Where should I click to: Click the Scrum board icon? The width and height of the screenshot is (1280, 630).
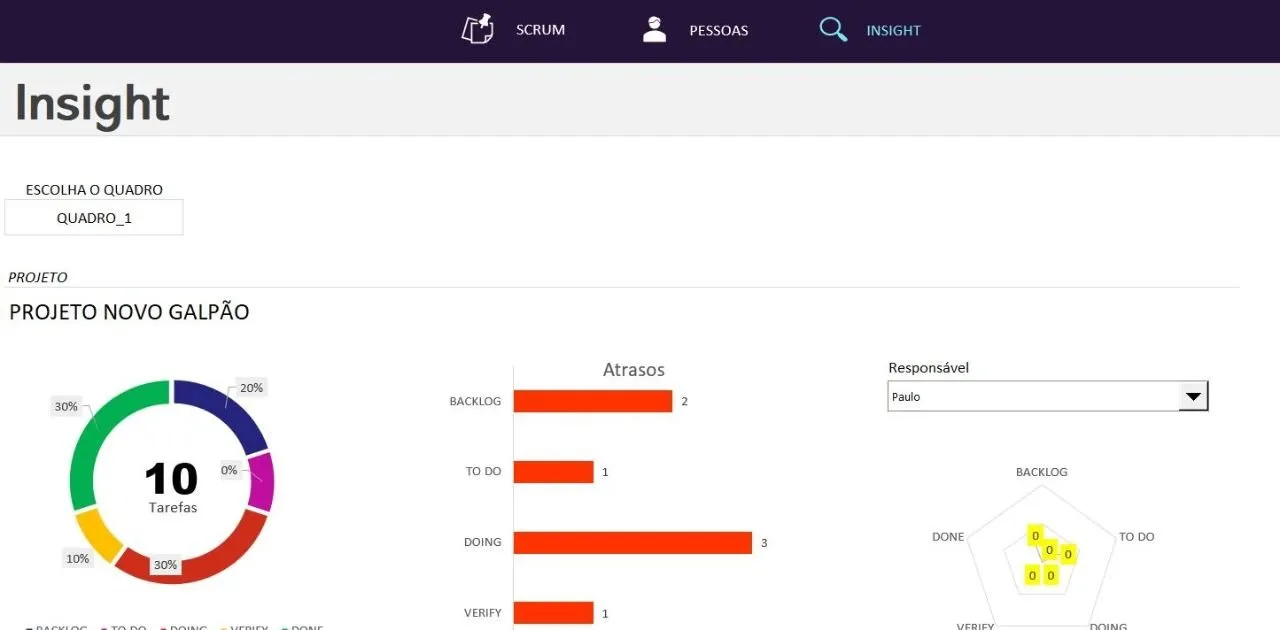[478, 30]
